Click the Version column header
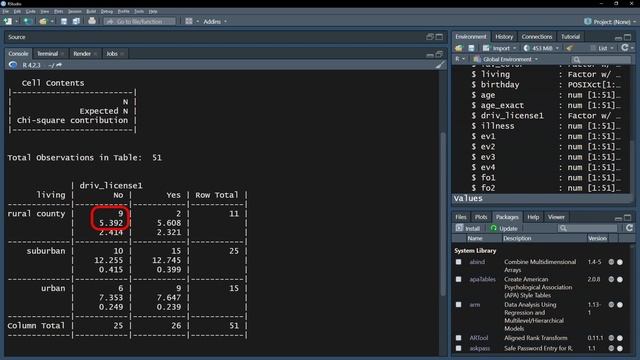This screenshot has height=360, width=640. coord(598,238)
